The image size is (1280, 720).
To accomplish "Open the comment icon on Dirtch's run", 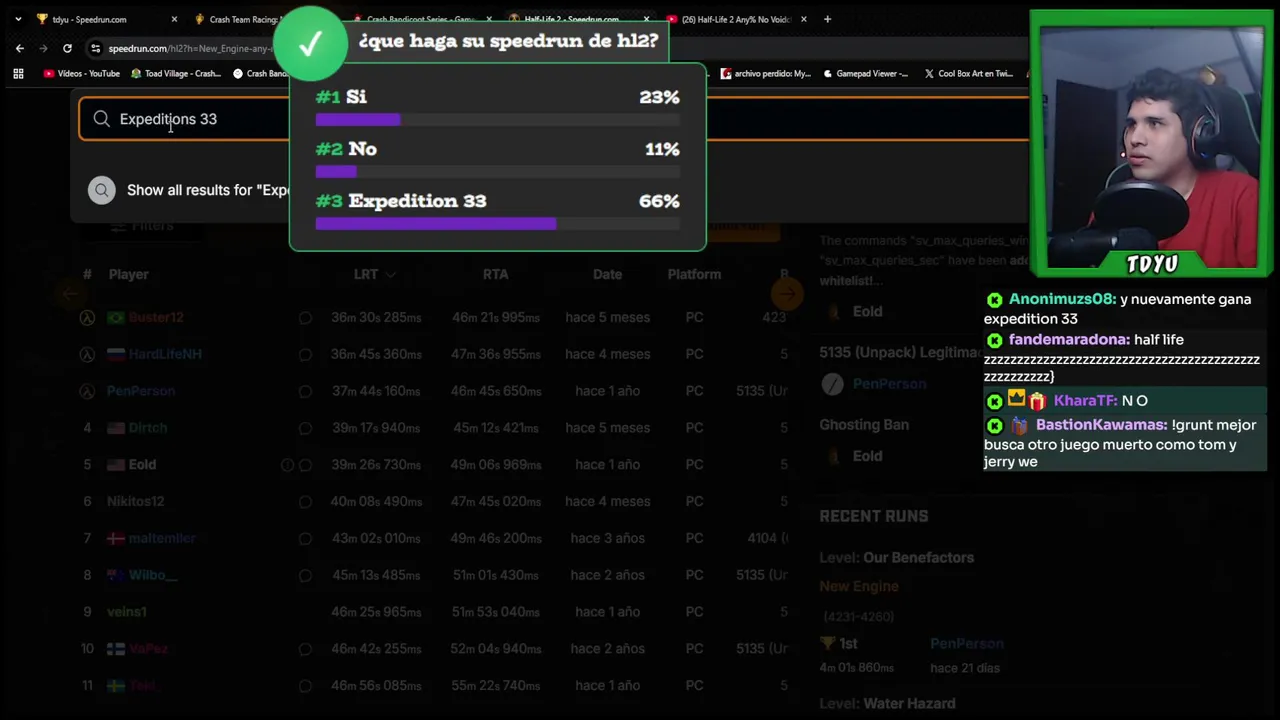I will 305,428.
